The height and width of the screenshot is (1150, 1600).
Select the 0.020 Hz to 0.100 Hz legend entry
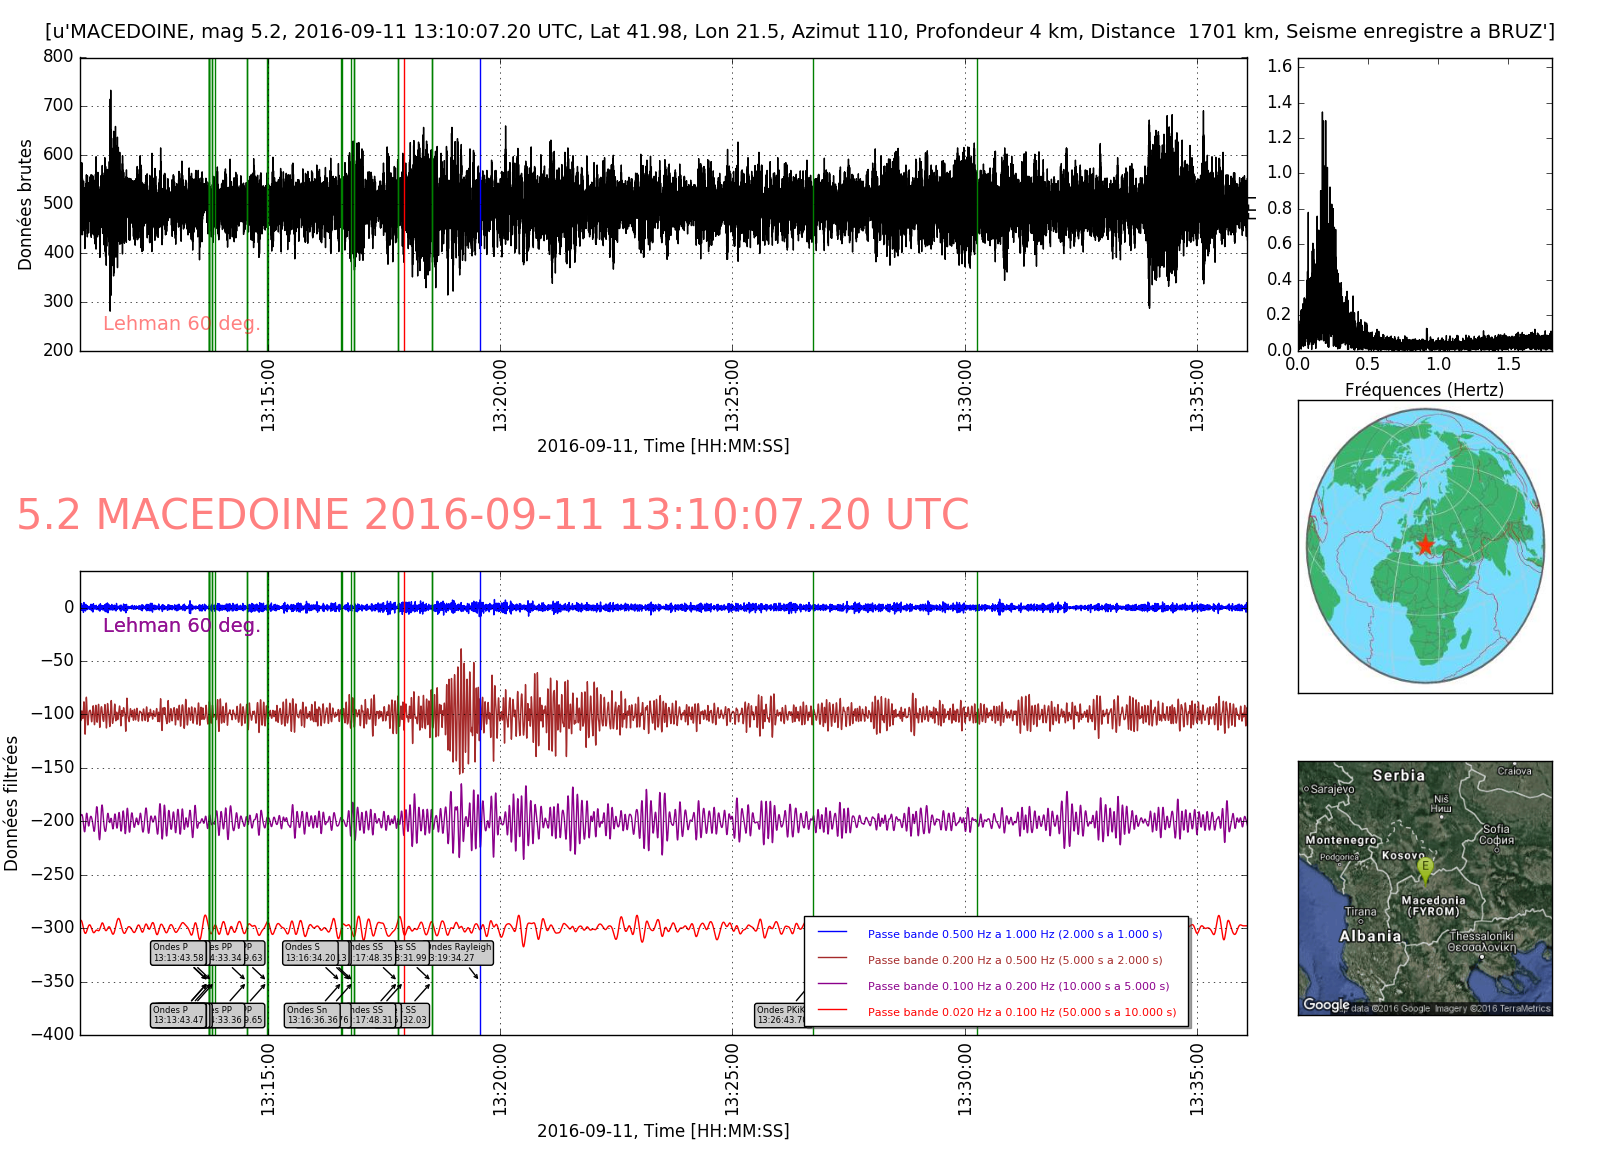point(1021,1012)
